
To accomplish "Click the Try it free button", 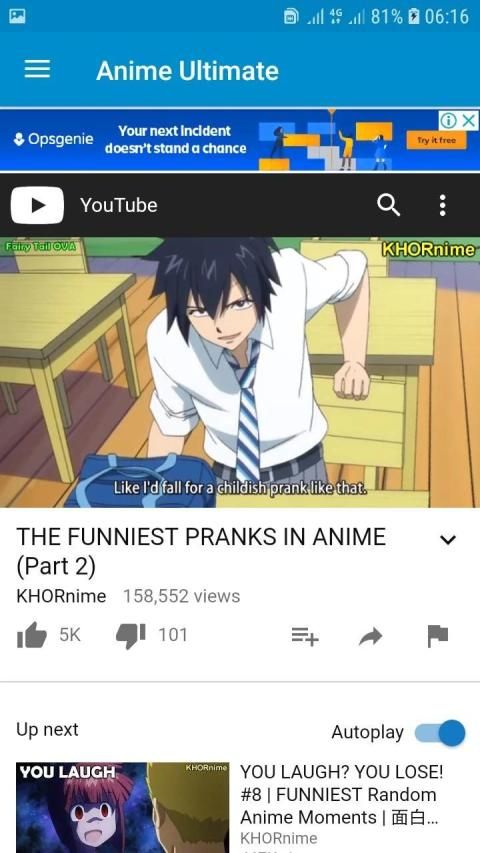I will [x=436, y=140].
